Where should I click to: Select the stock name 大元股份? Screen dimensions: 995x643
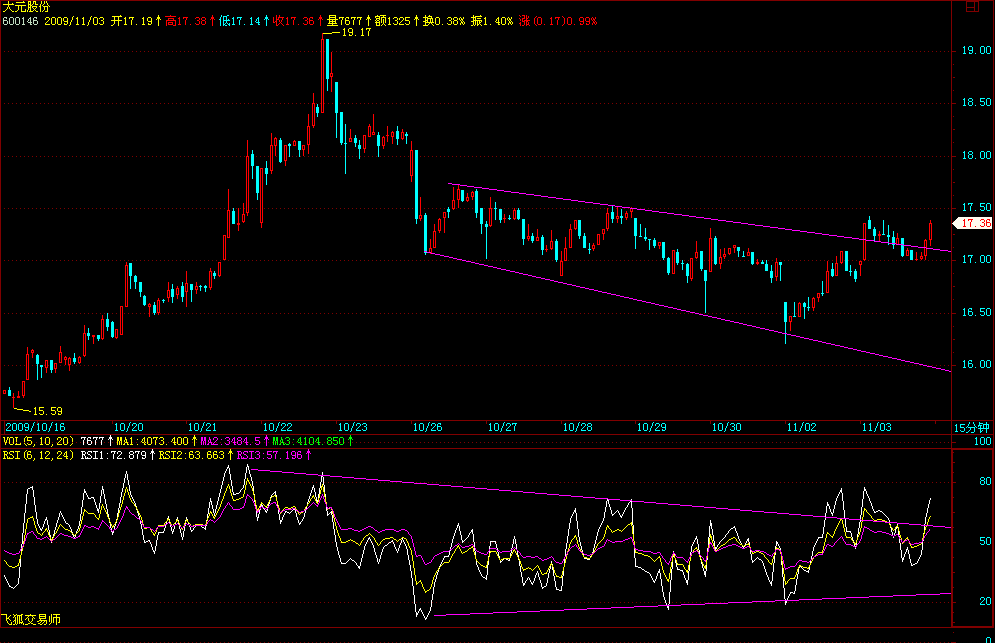pos(26,7)
